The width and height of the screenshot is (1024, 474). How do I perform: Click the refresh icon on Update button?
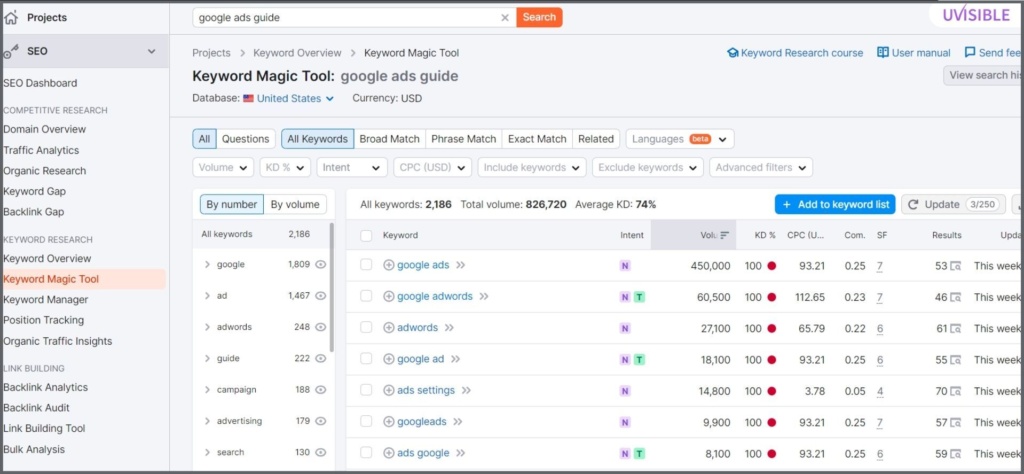(x=913, y=204)
